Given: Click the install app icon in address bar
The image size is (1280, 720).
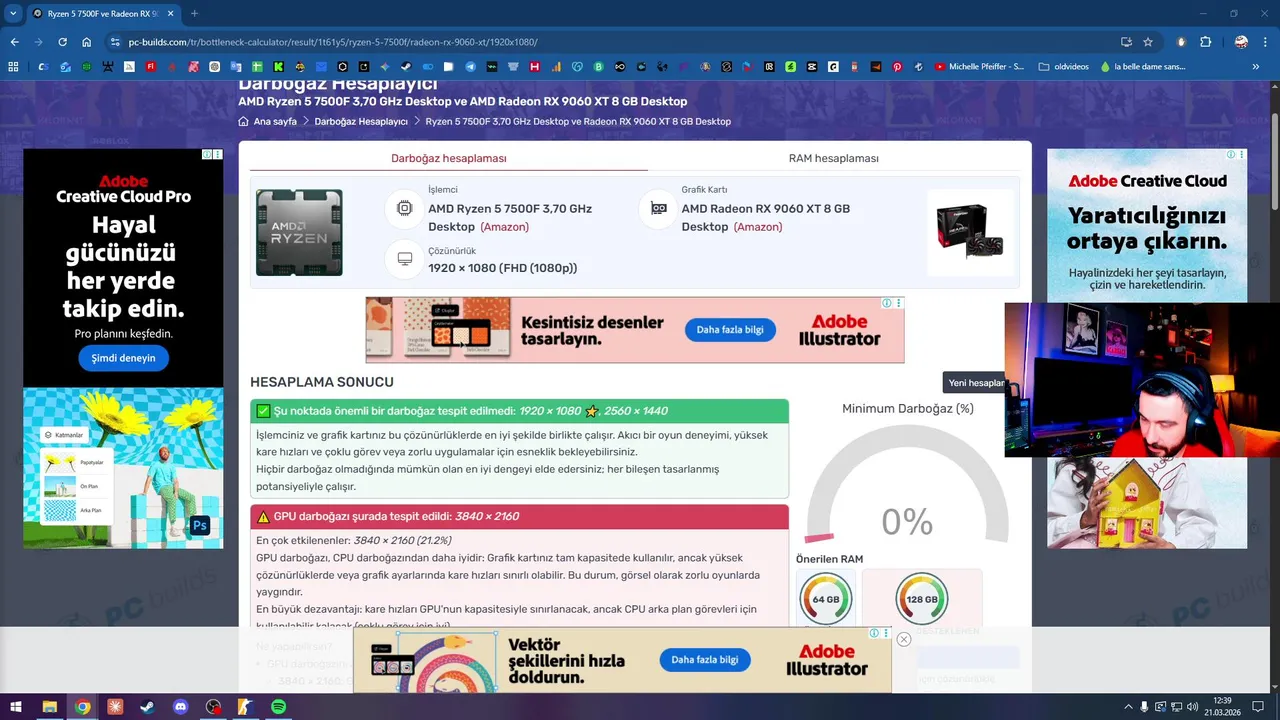Looking at the screenshot, I should [x=1126, y=42].
